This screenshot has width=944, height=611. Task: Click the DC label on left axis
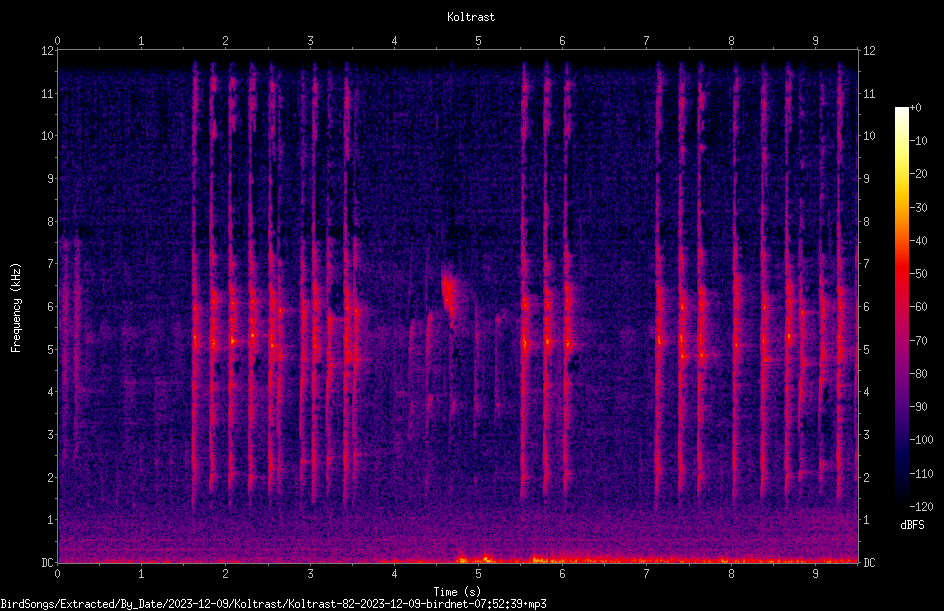(48, 562)
